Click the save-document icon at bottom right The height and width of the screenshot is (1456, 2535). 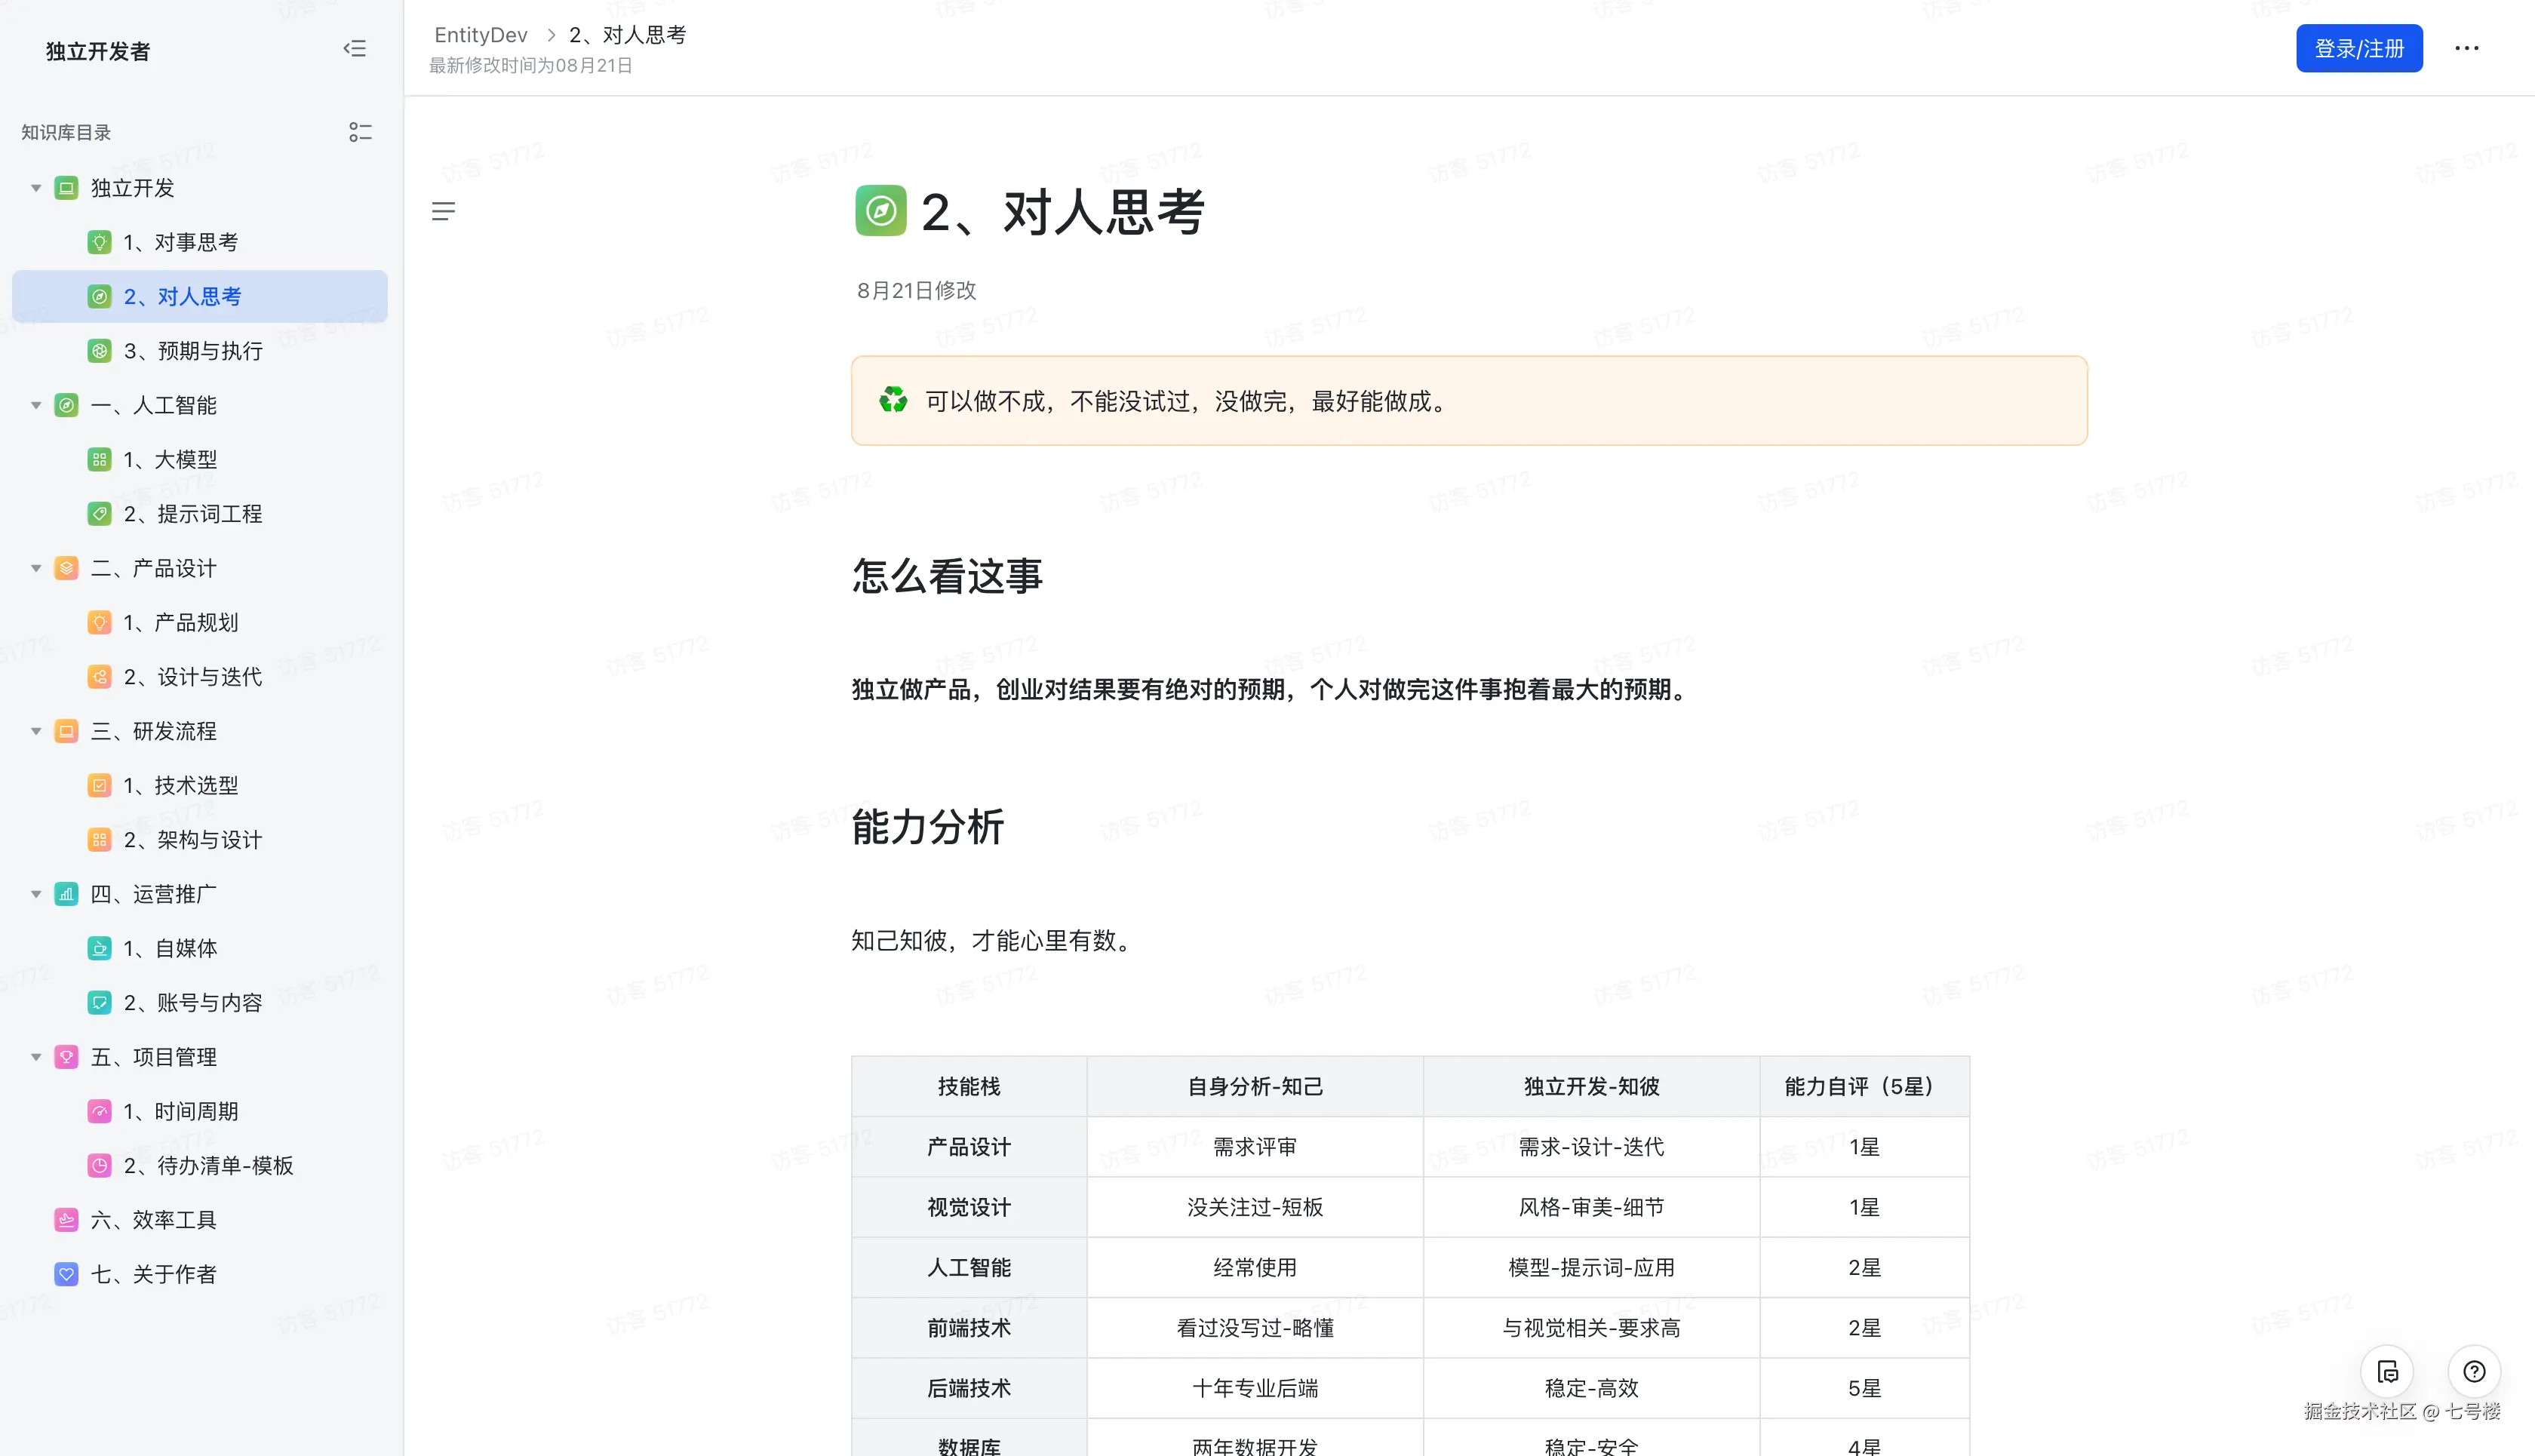point(2388,1372)
